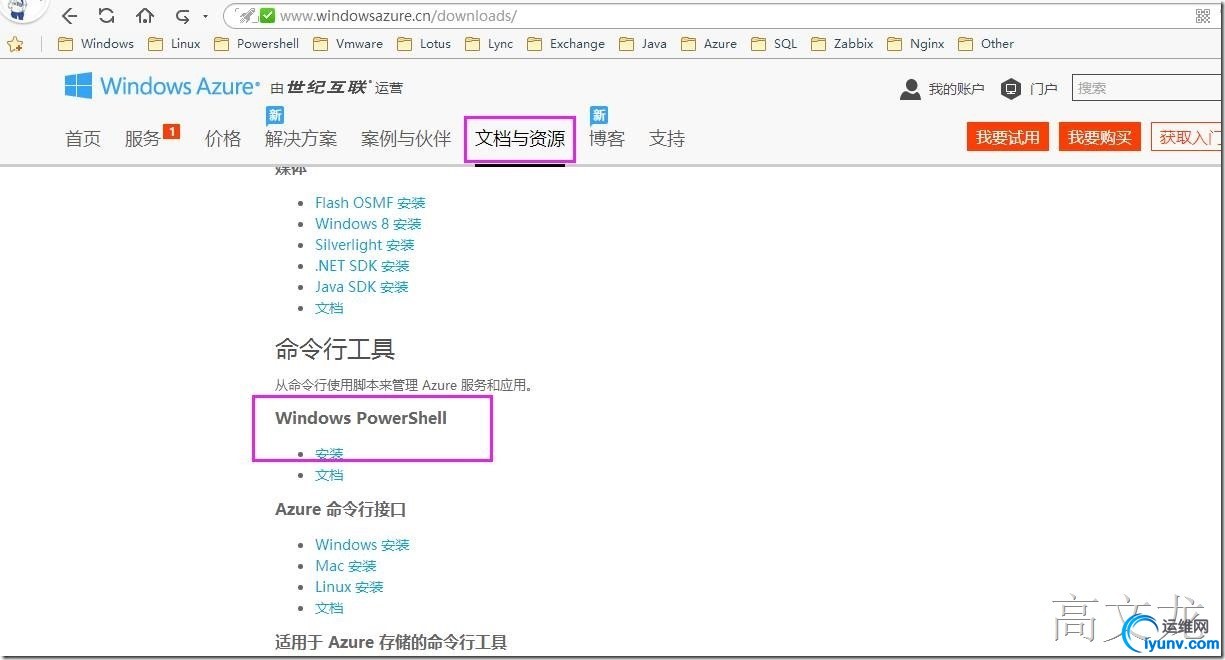Viewport: 1225px width, 660px height.
Task: Click the 获取入门 button
Action: point(1188,137)
